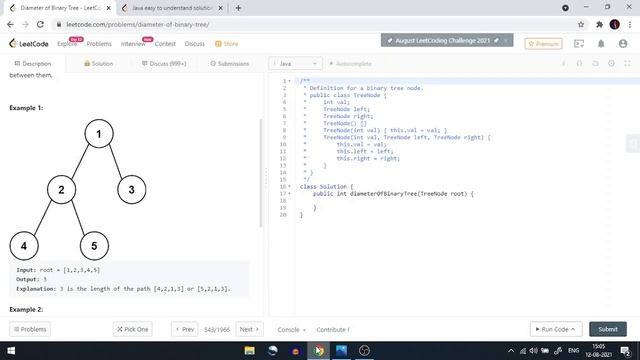Open a new browser tab
Screen dimensions: 640x360
point(238,8)
